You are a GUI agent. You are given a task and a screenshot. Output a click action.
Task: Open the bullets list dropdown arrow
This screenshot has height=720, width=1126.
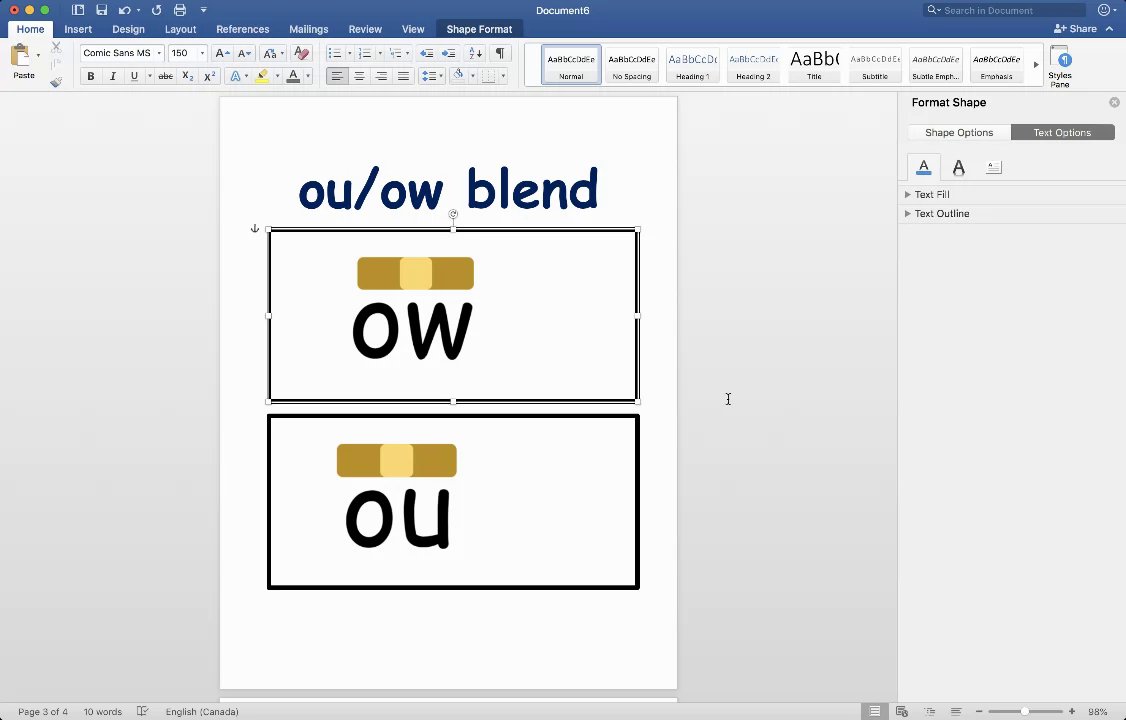[x=350, y=53]
